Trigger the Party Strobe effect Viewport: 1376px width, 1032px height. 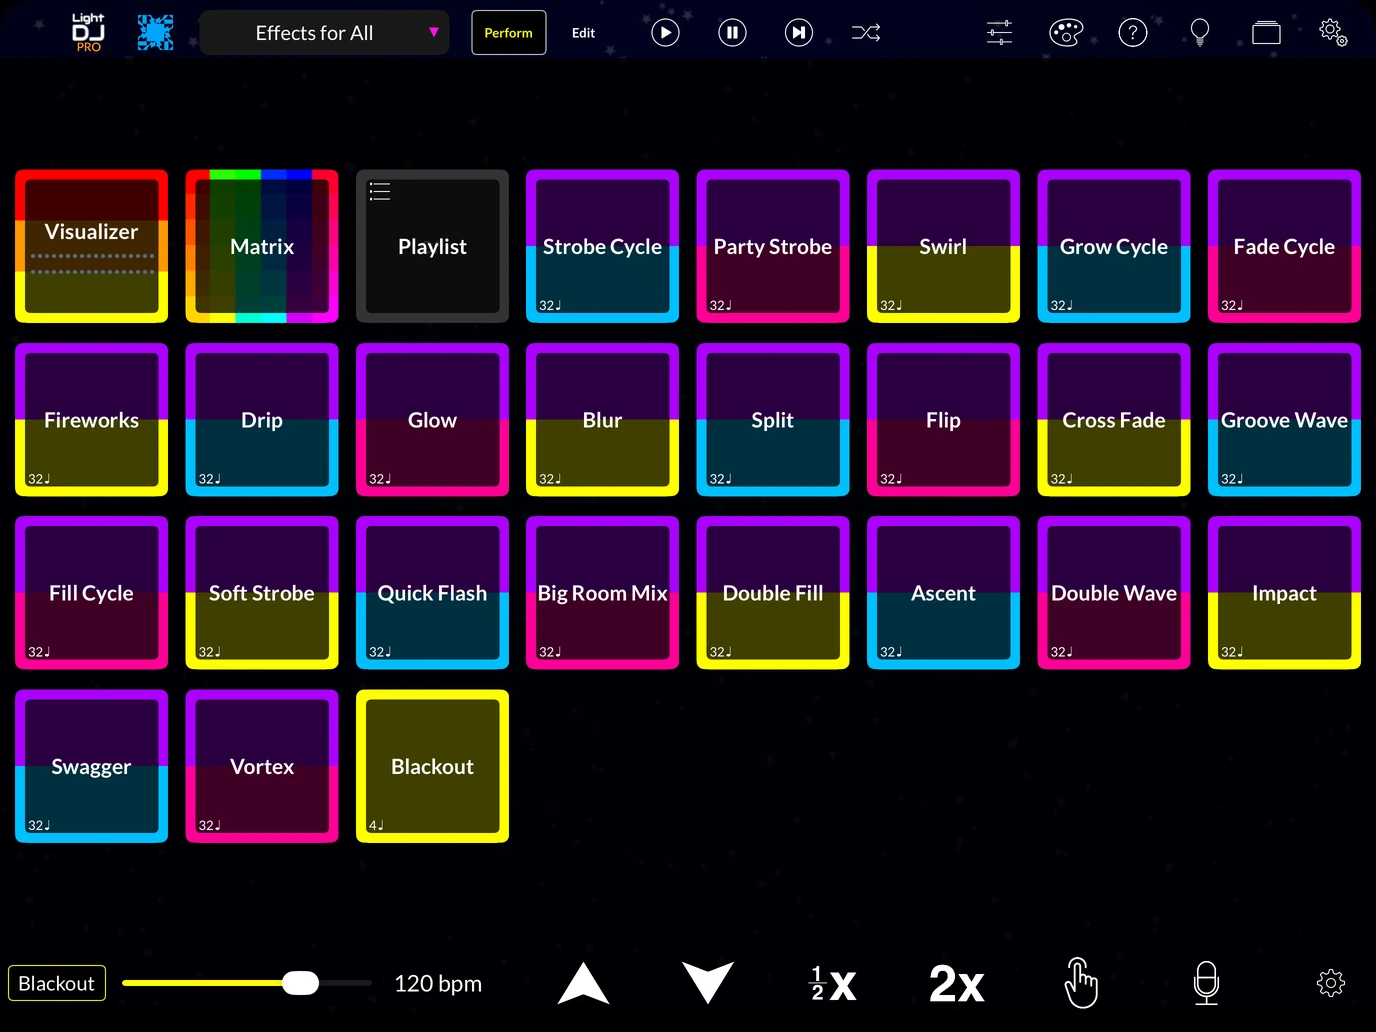coord(773,246)
